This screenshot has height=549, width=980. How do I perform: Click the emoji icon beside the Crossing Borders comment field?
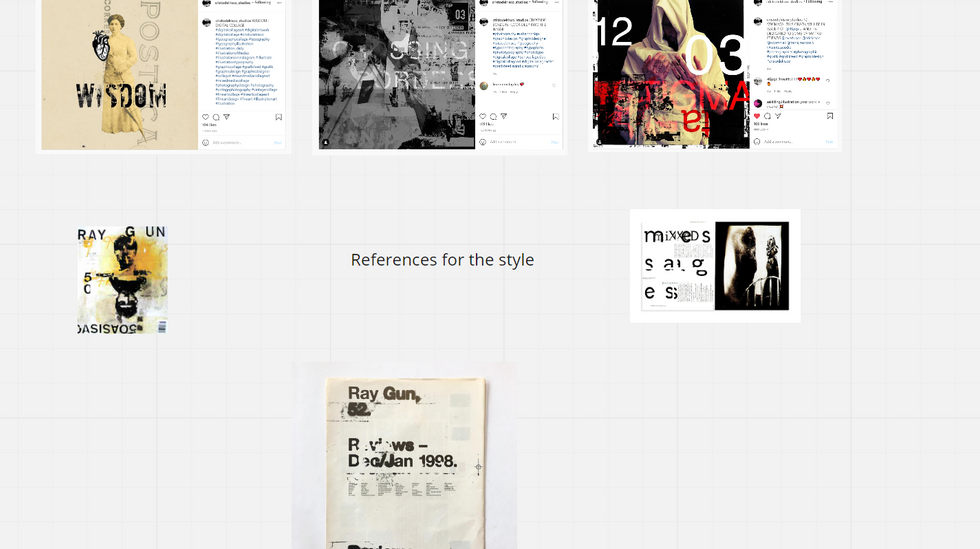tap(482, 142)
